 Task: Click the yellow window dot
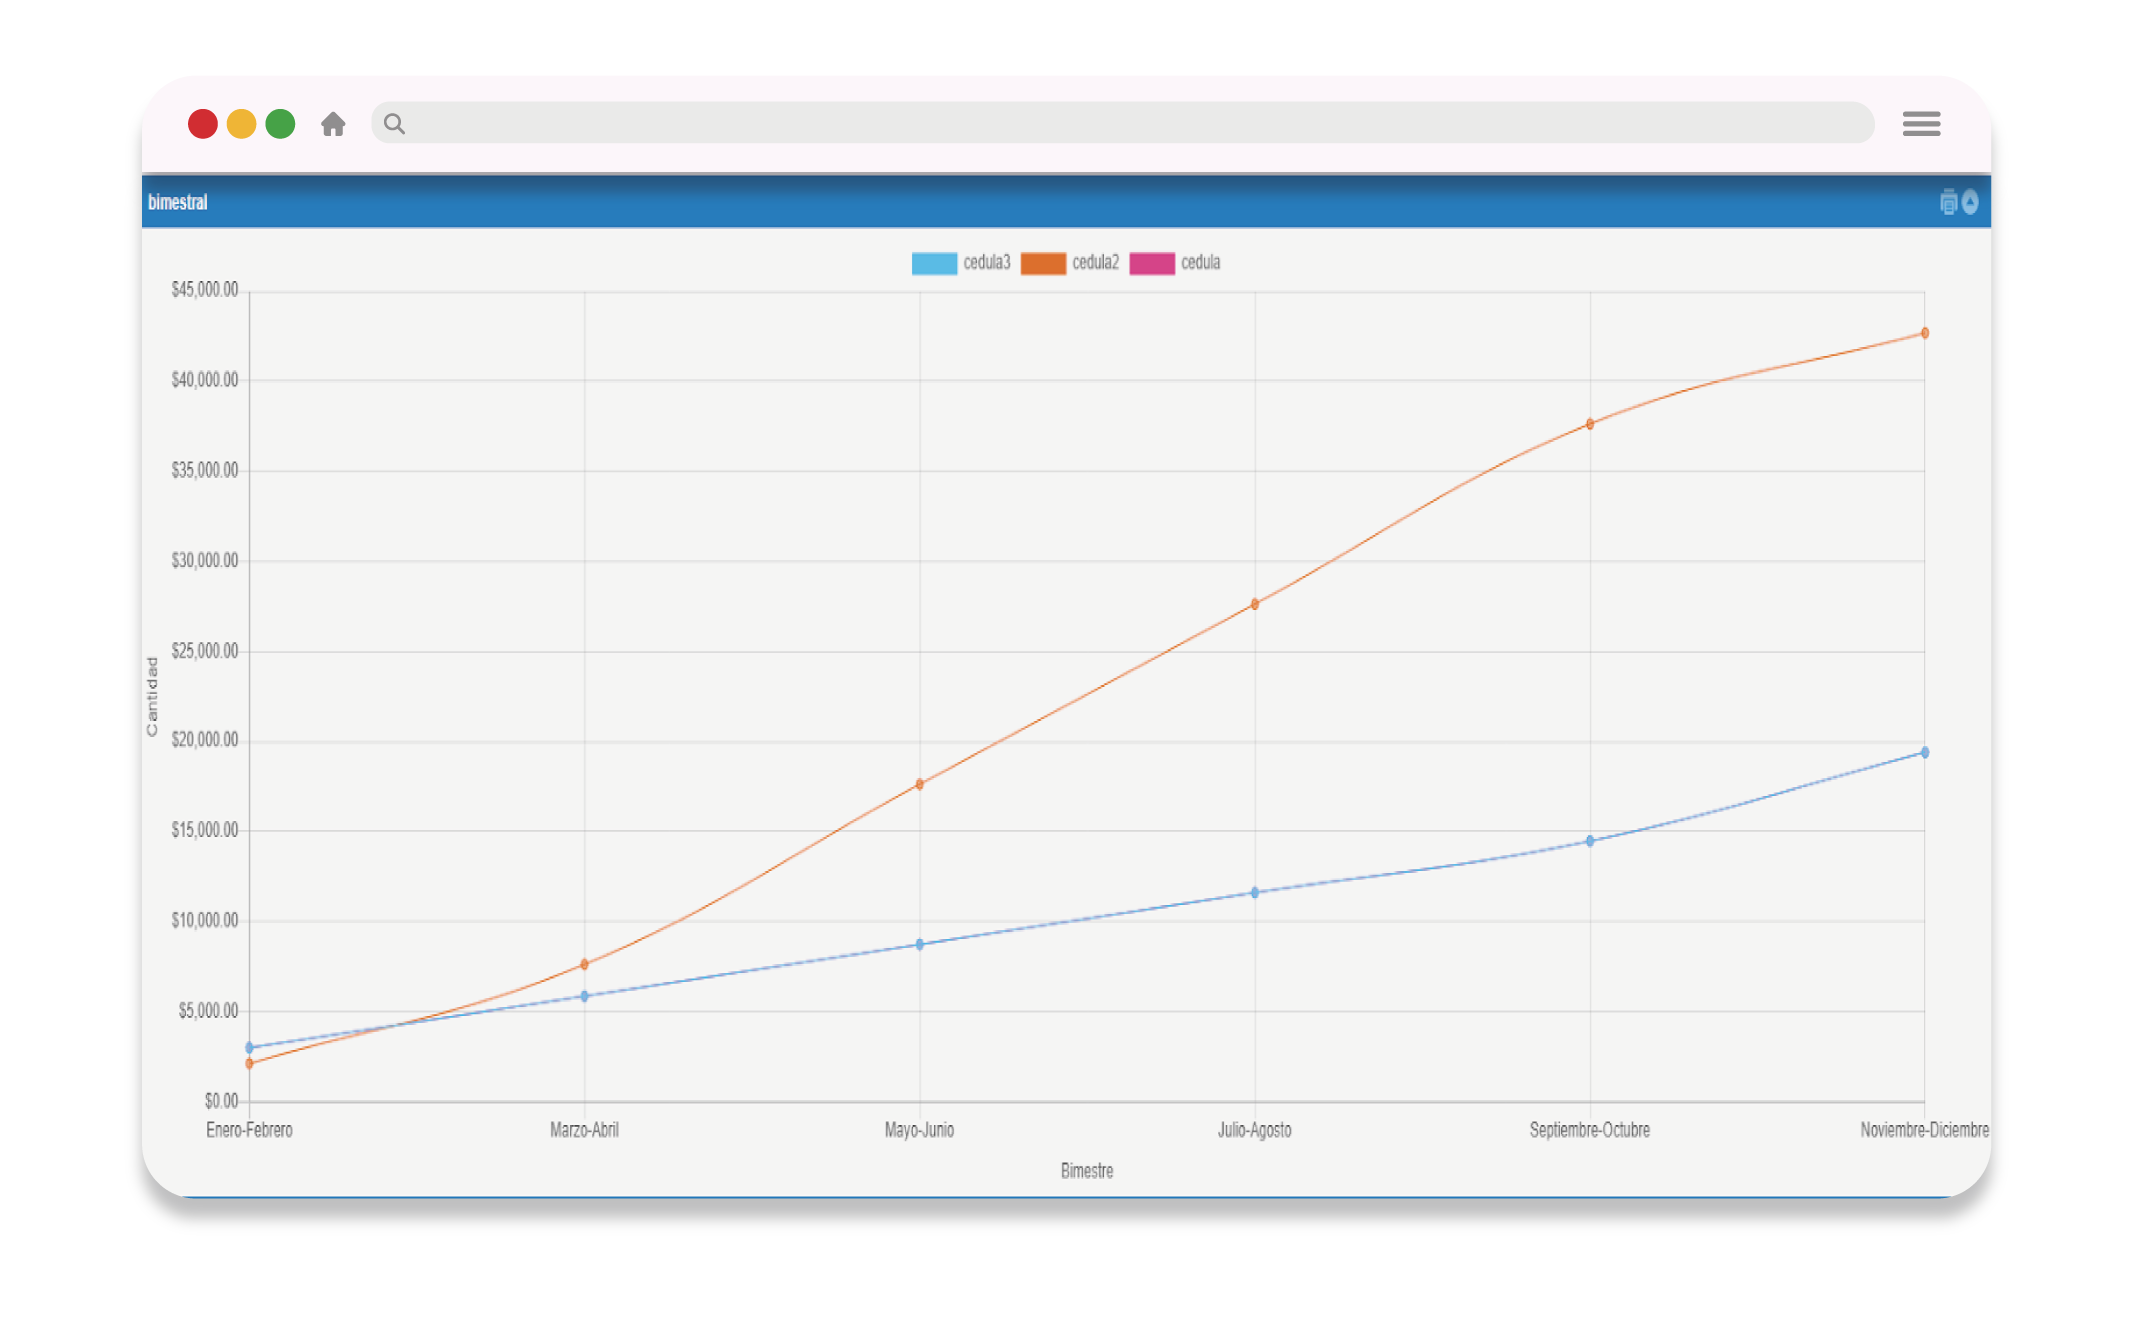[x=242, y=124]
